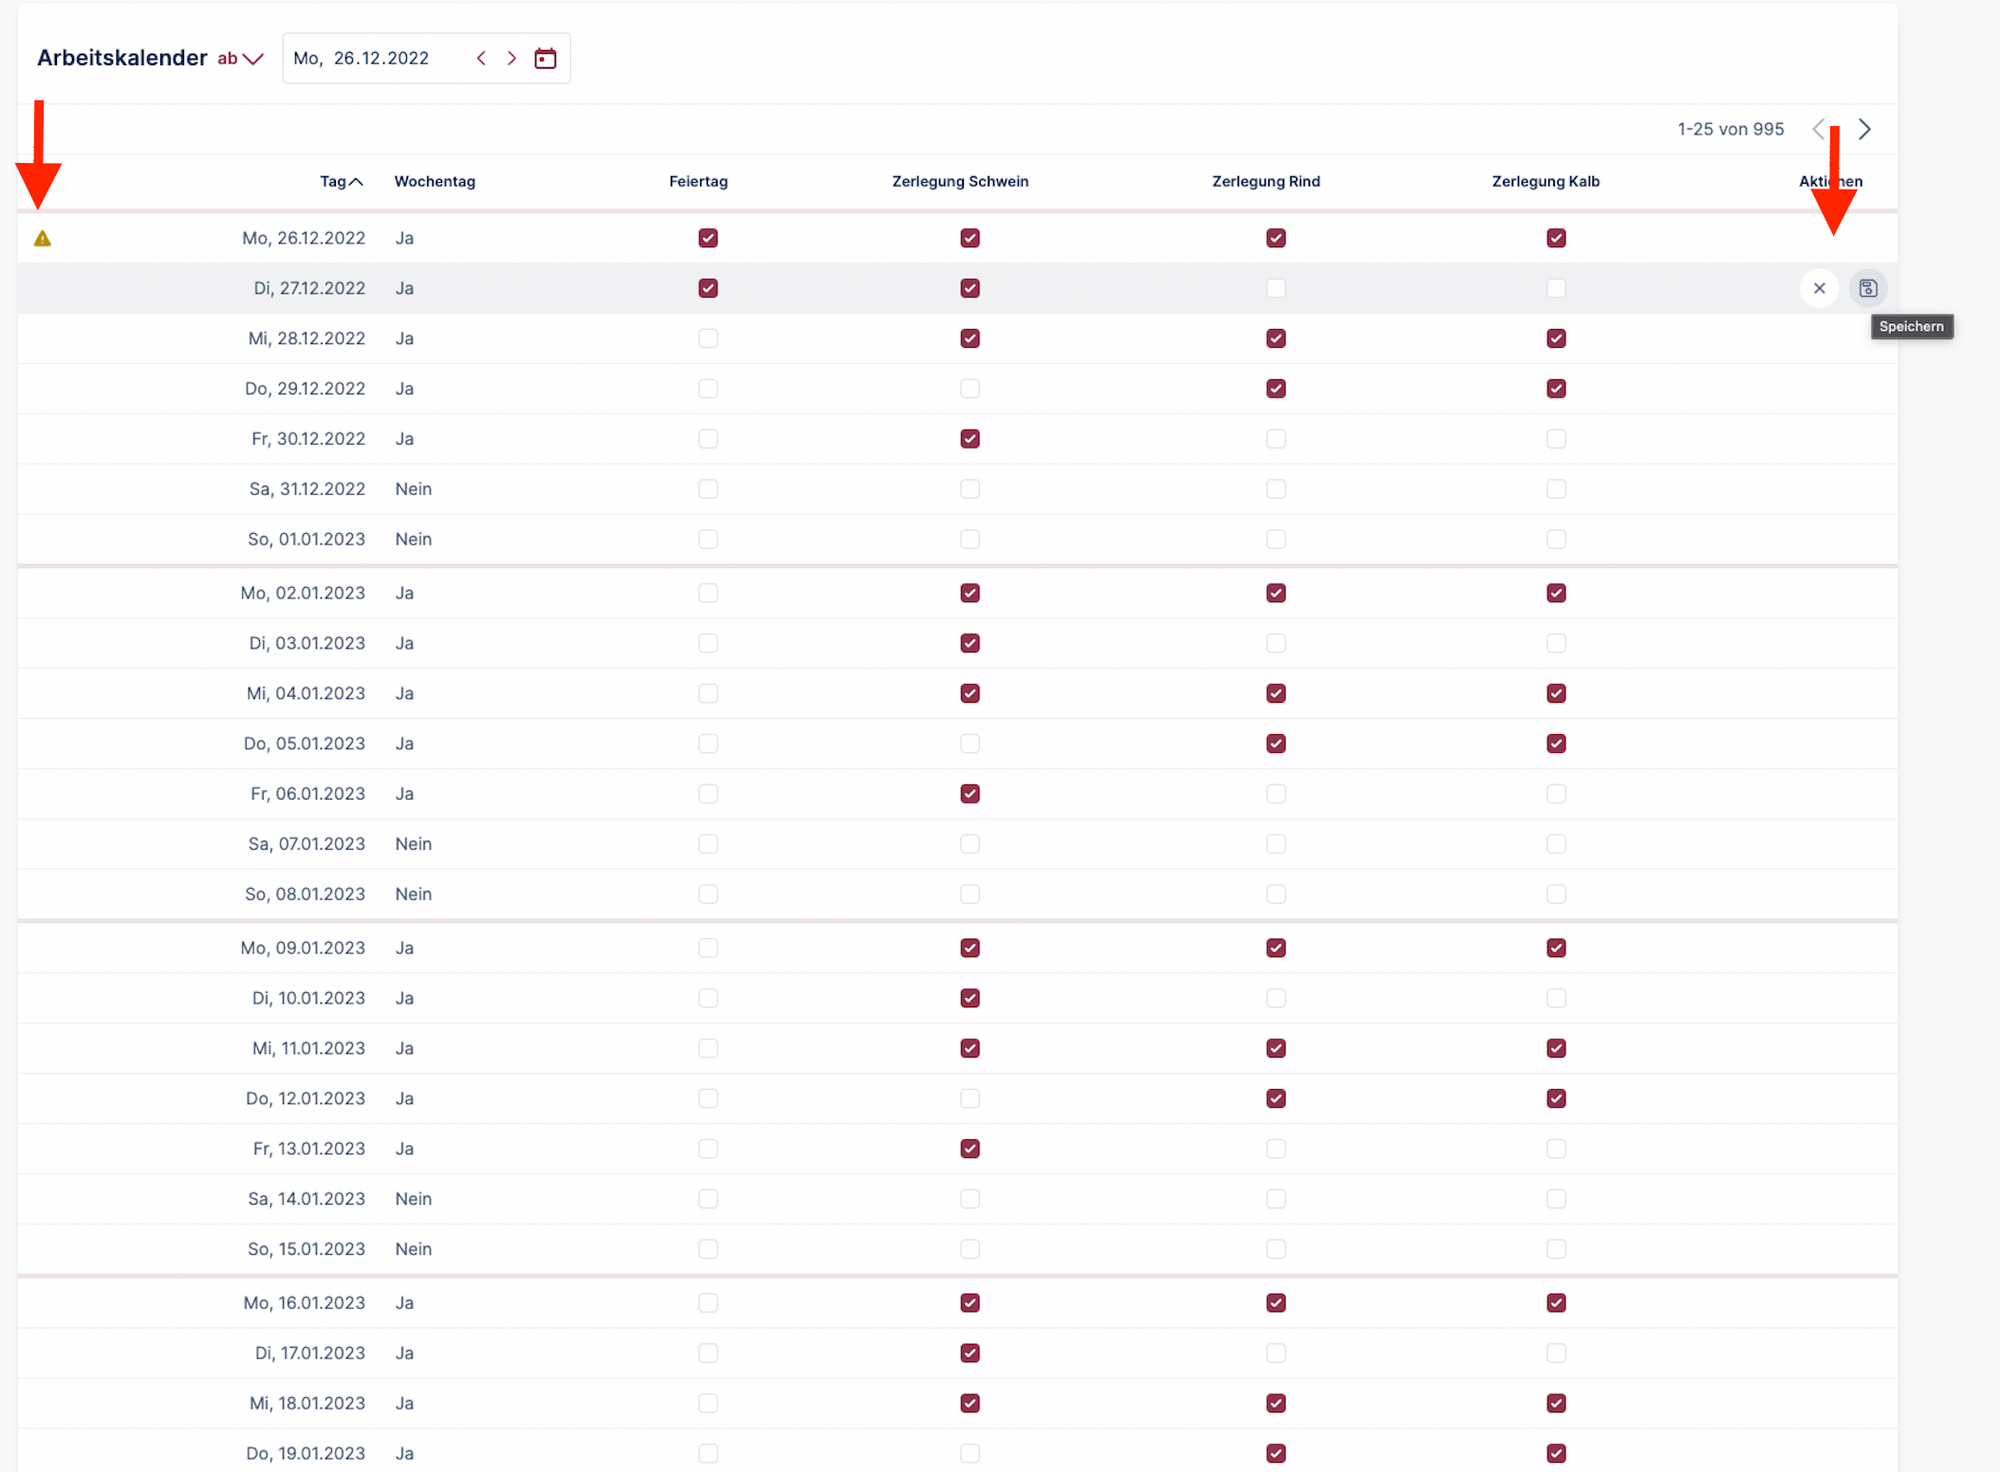
Task: Go to previous date with left chevron
Action: 481,58
